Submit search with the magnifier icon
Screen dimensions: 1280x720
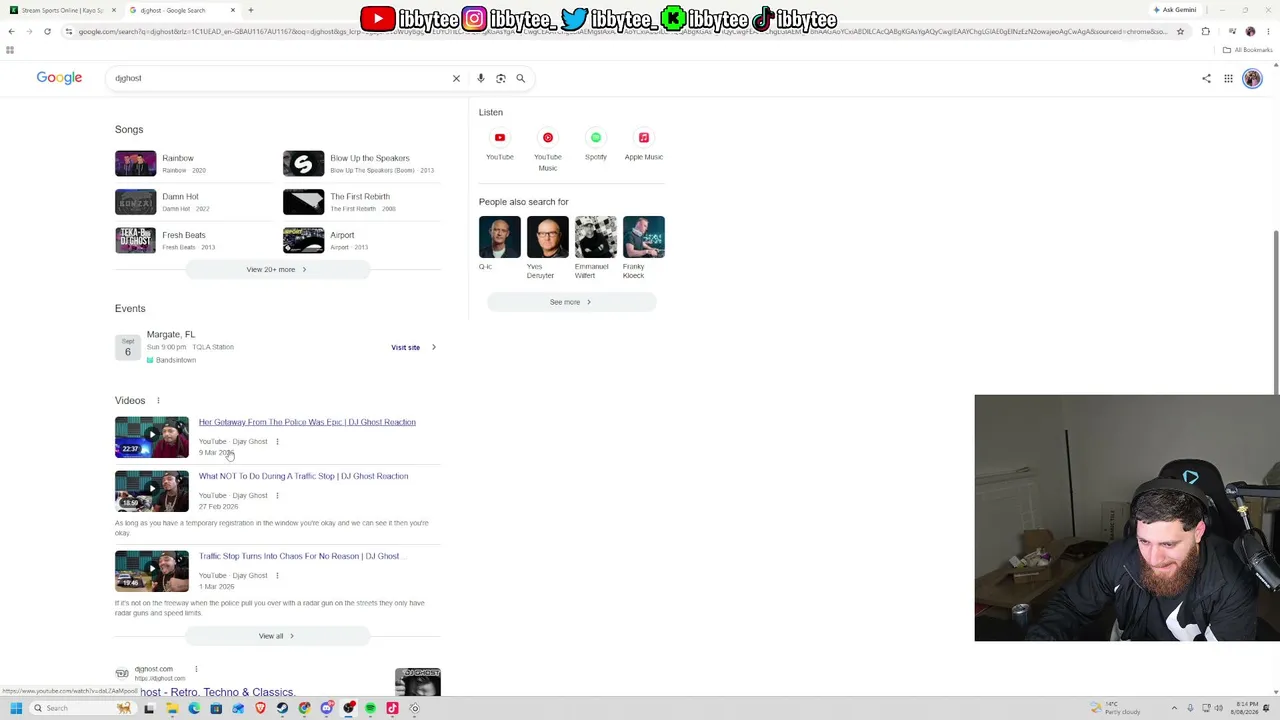coord(520,78)
